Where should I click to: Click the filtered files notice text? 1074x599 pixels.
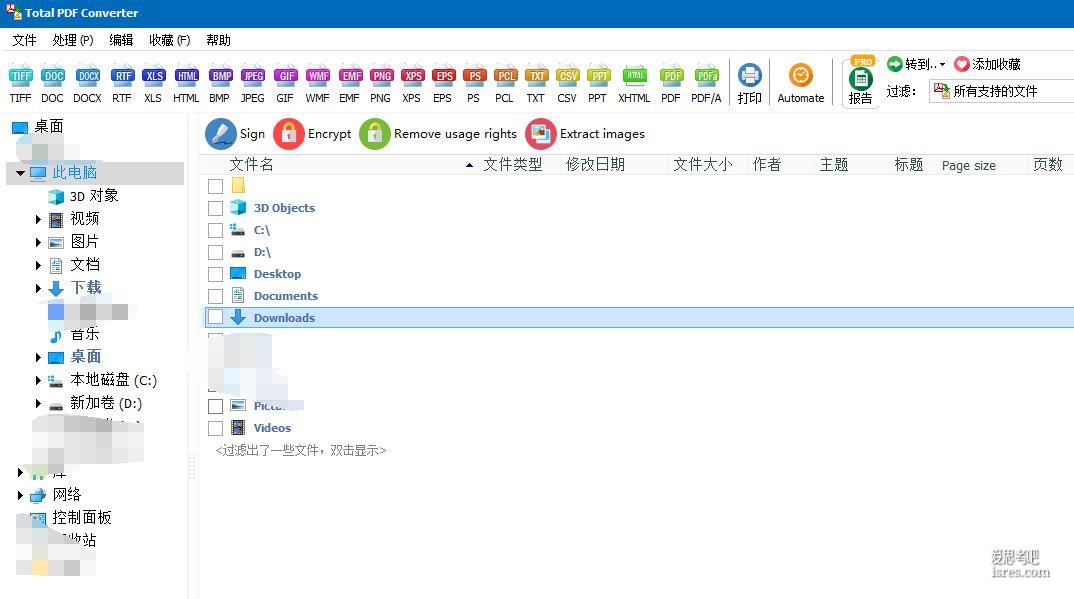[301, 450]
